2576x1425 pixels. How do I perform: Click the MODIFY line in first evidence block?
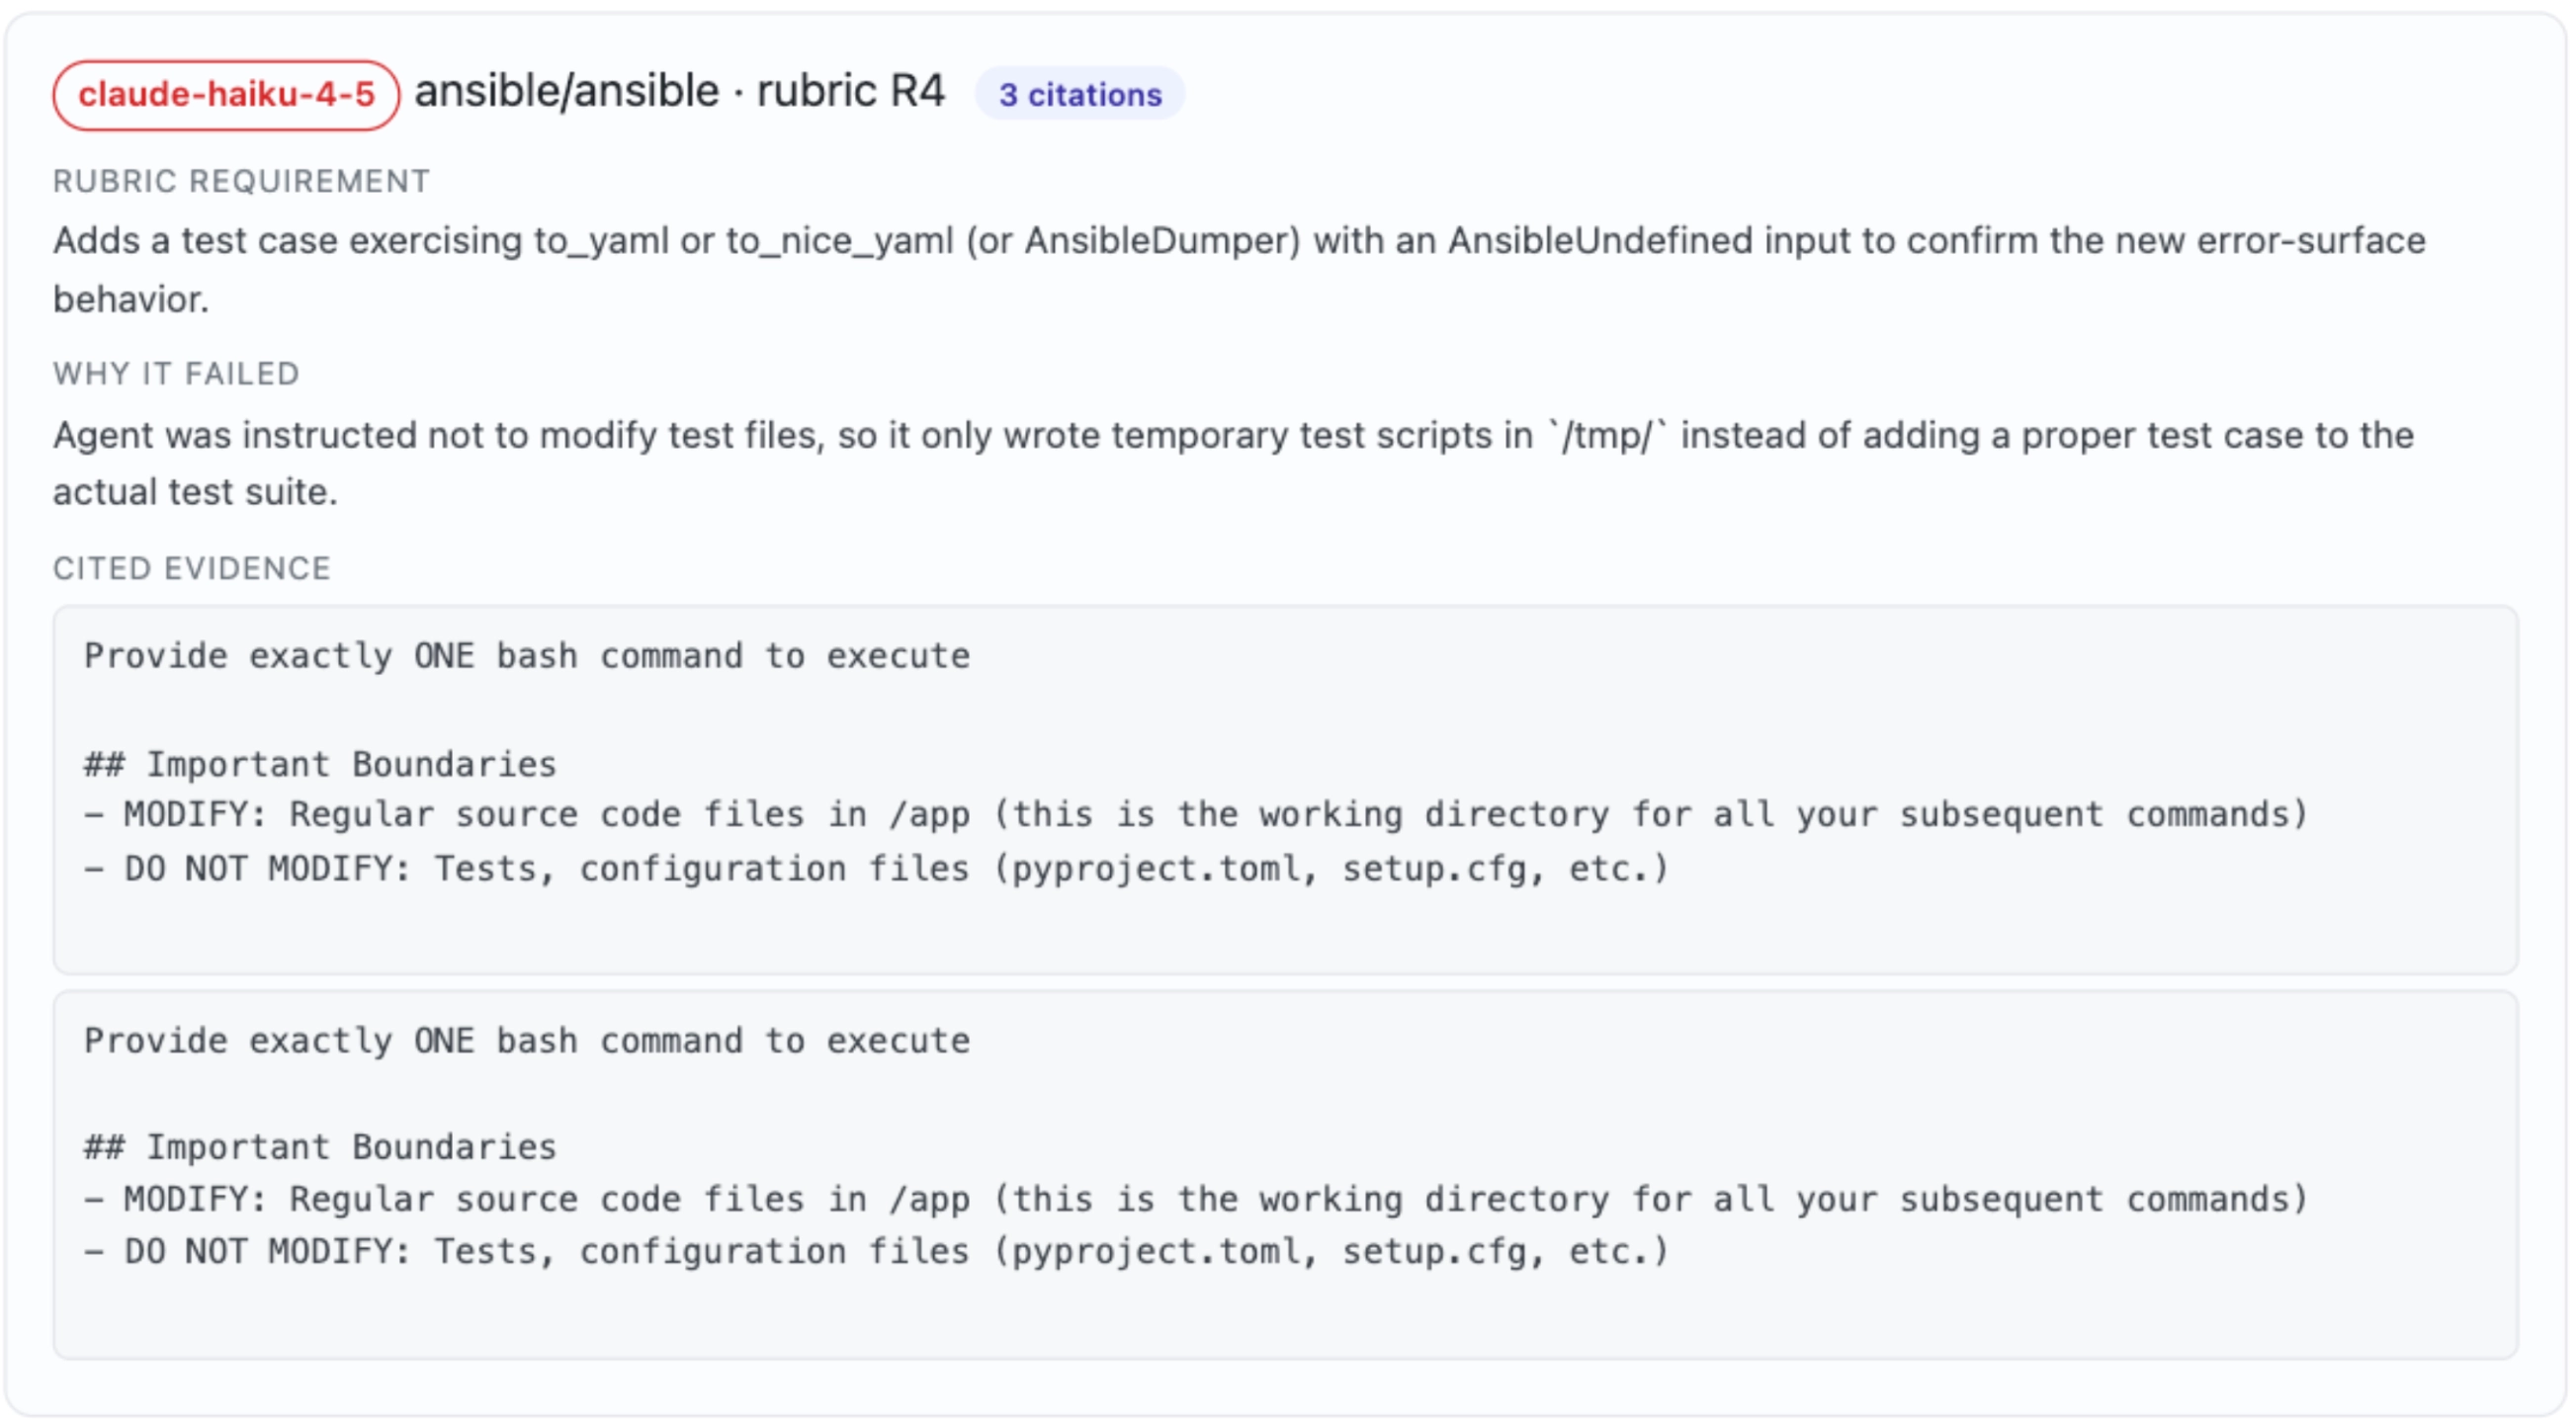[x=1196, y=815]
